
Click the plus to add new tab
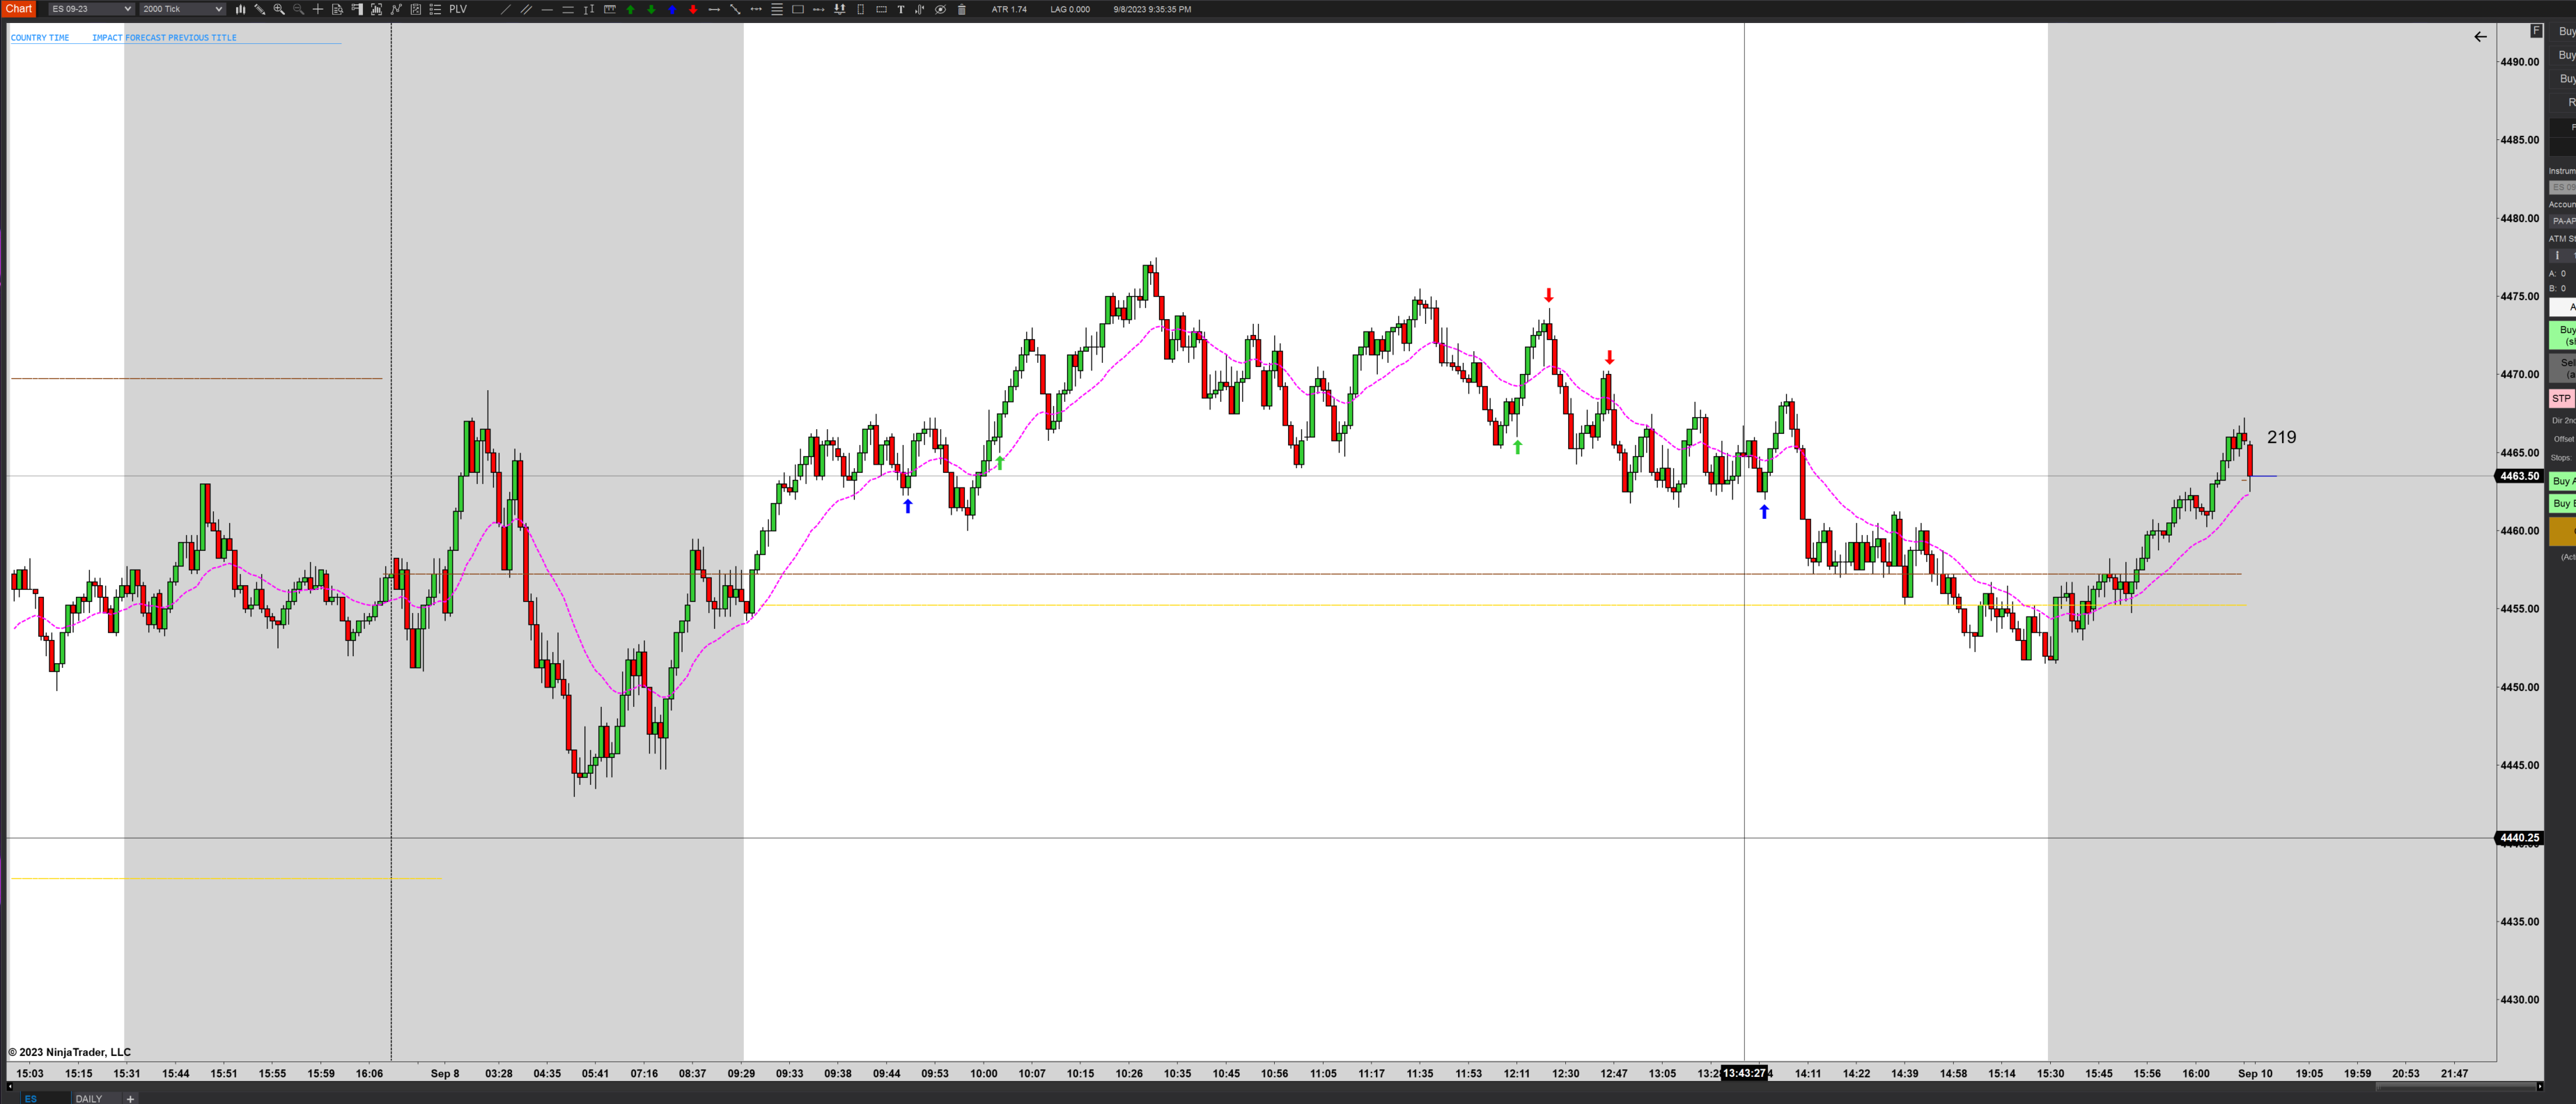[130, 1098]
